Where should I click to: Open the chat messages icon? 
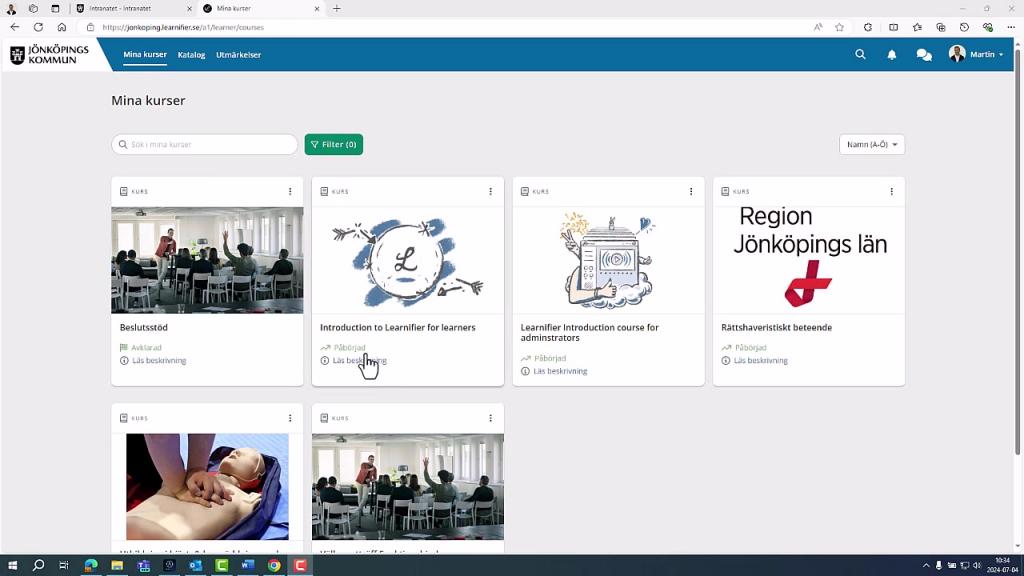(x=924, y=55)
